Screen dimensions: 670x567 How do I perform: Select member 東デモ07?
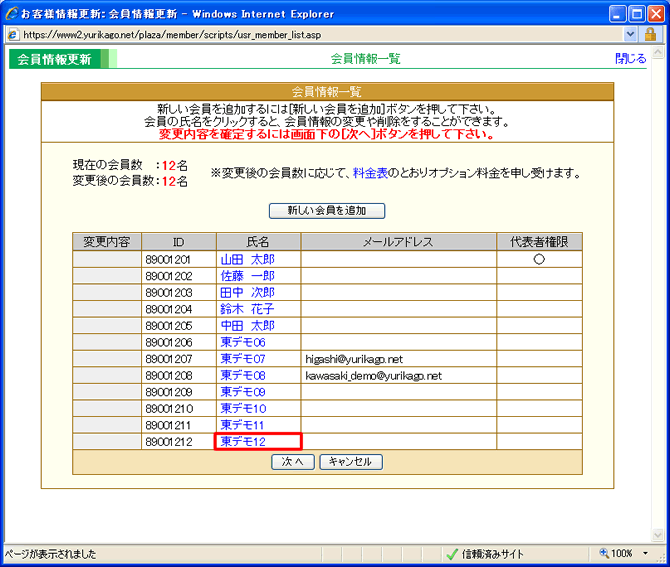(x=243, y=359)
